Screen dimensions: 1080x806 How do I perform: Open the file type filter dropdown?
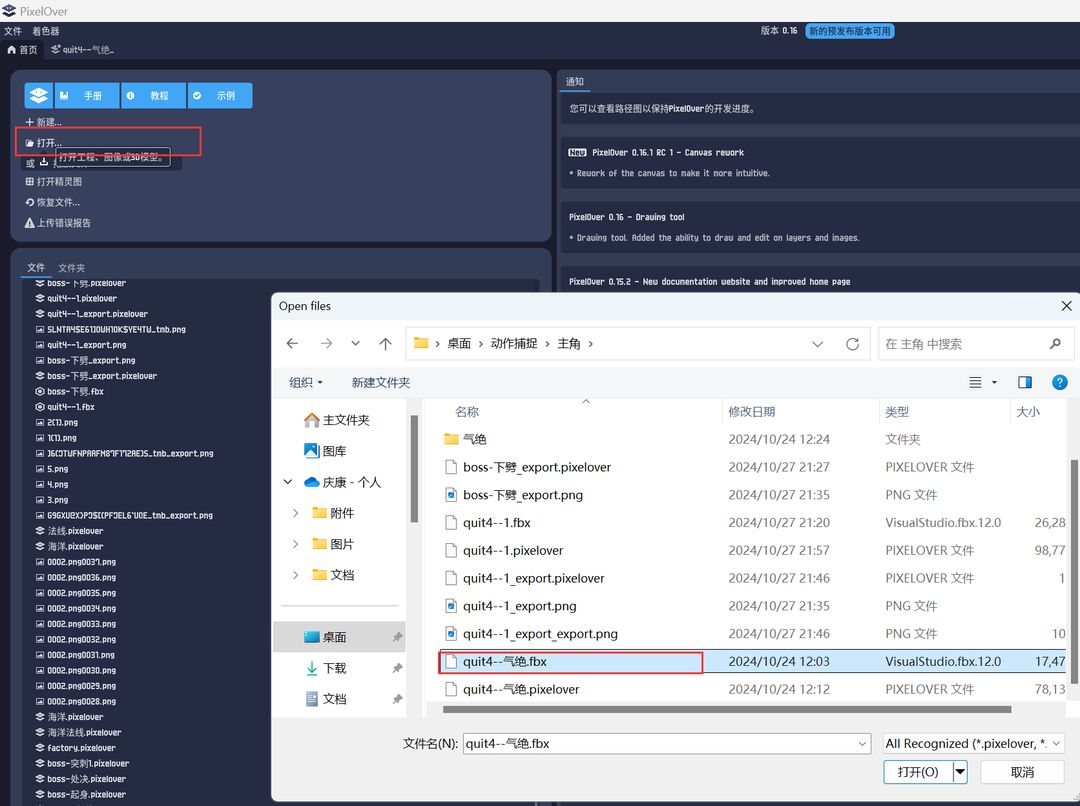[974, 743]
